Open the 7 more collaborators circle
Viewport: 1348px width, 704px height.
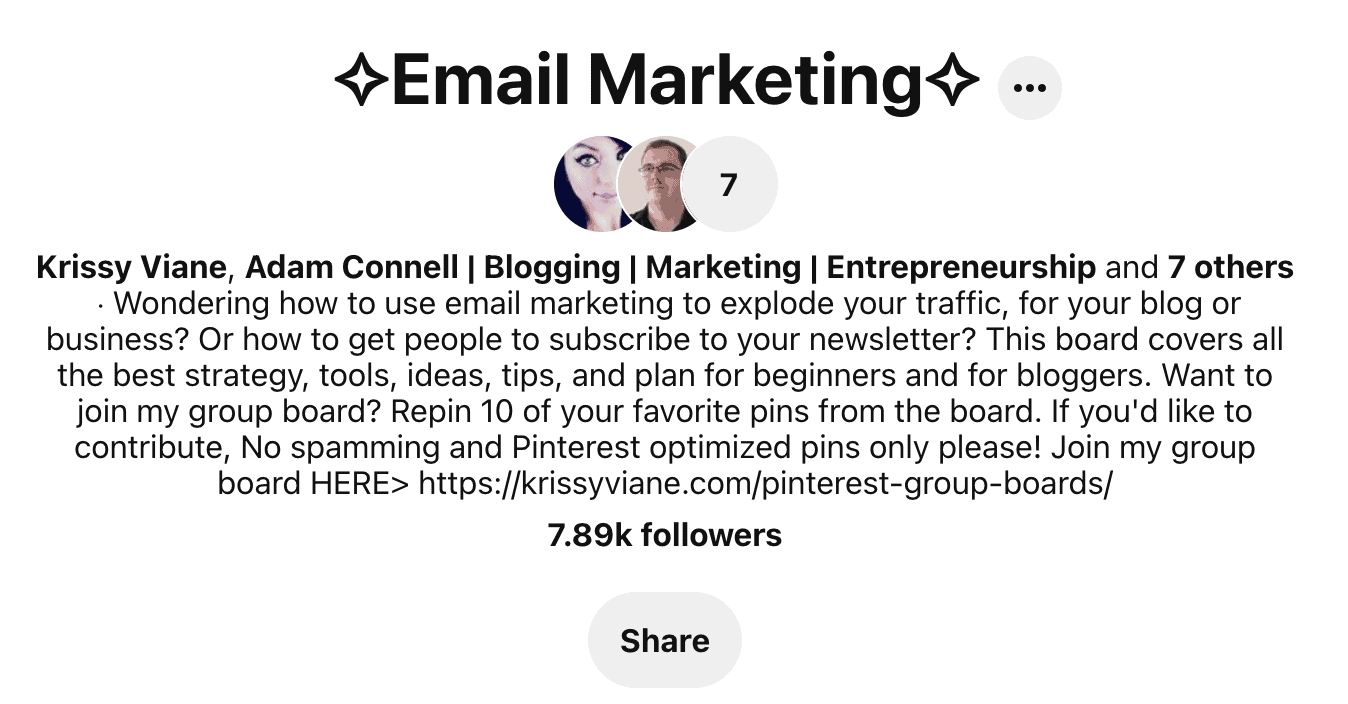pos(729,184)
